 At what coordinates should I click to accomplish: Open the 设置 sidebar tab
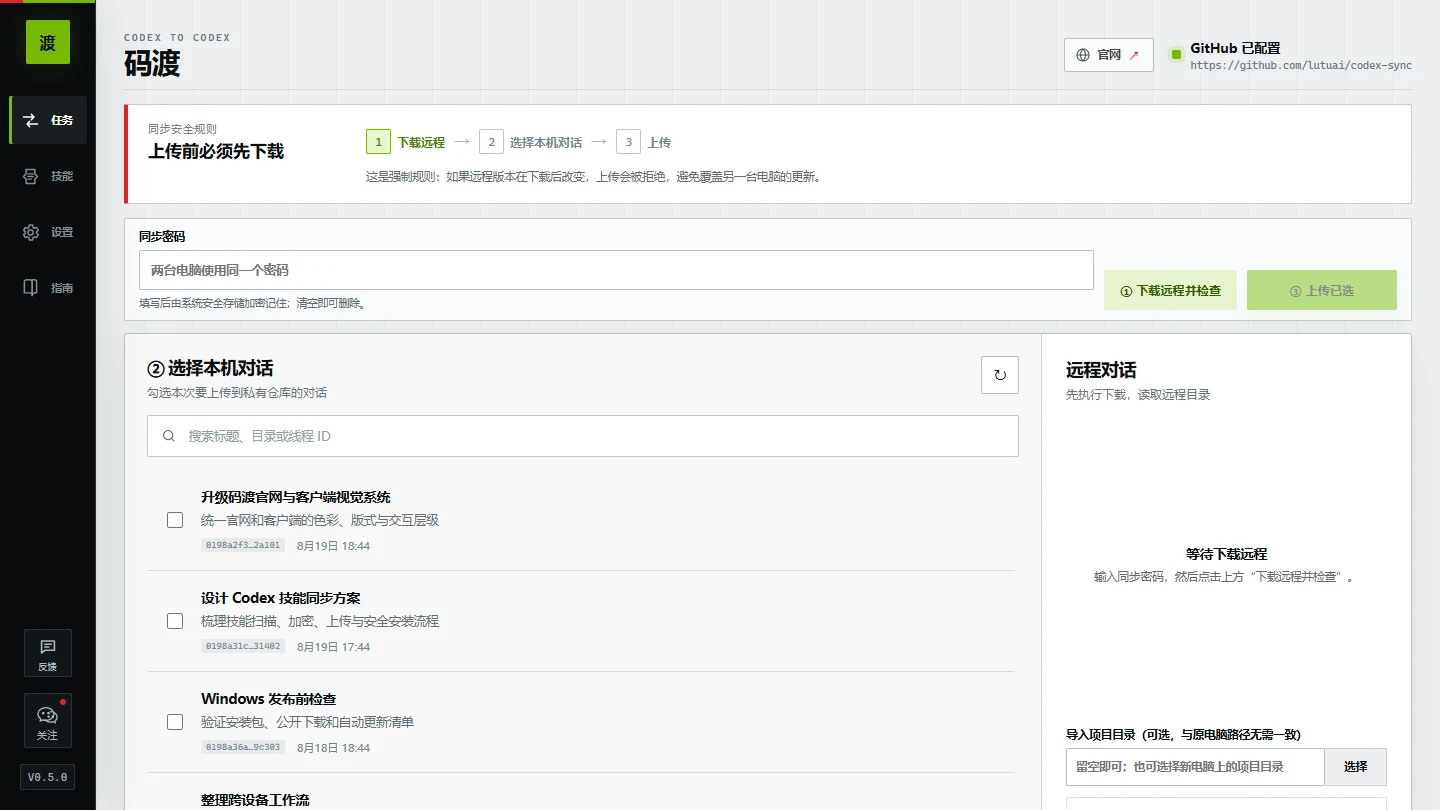48,232
